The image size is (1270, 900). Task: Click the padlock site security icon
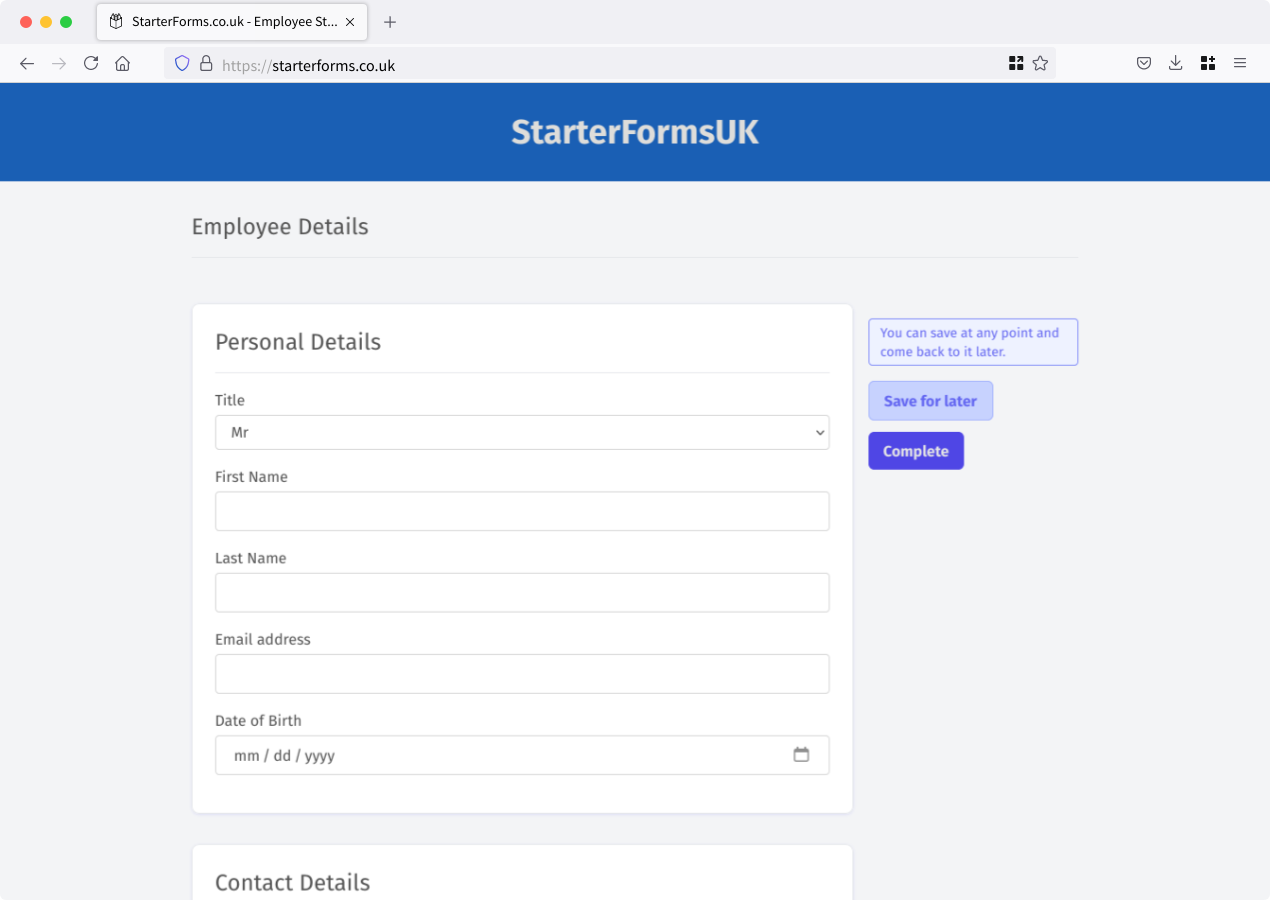(206, 64)
